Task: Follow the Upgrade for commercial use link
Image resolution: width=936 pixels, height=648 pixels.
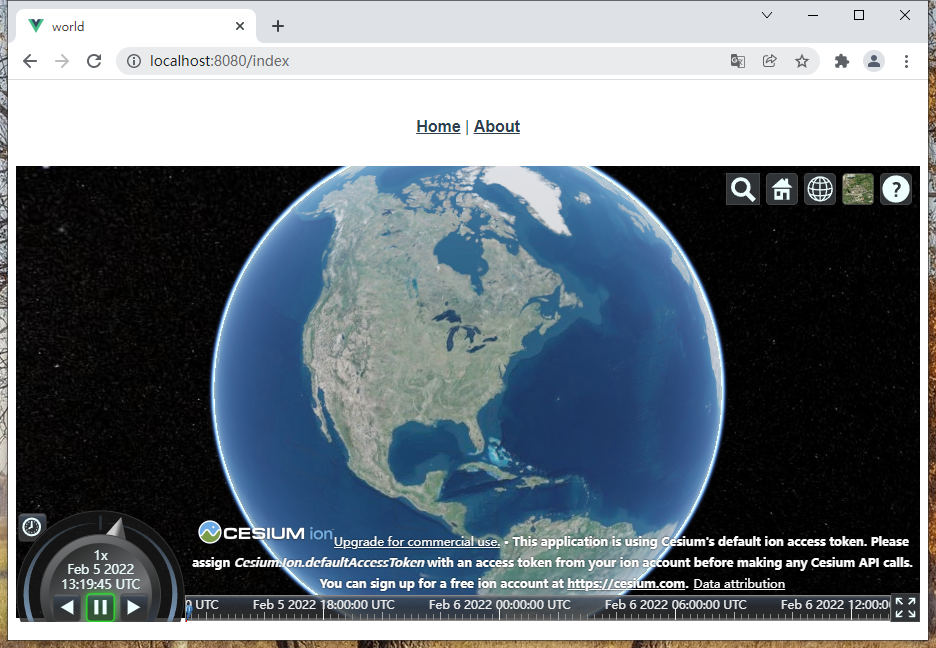Action: tap(417, 542)
